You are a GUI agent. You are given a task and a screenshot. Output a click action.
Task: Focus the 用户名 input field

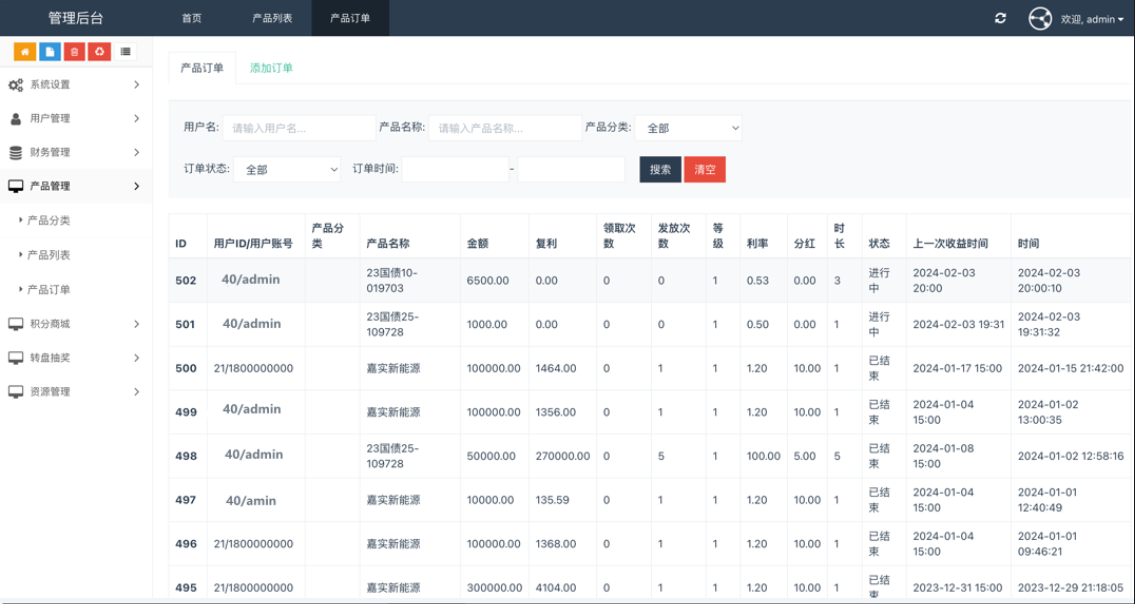[x=299, y=128]
